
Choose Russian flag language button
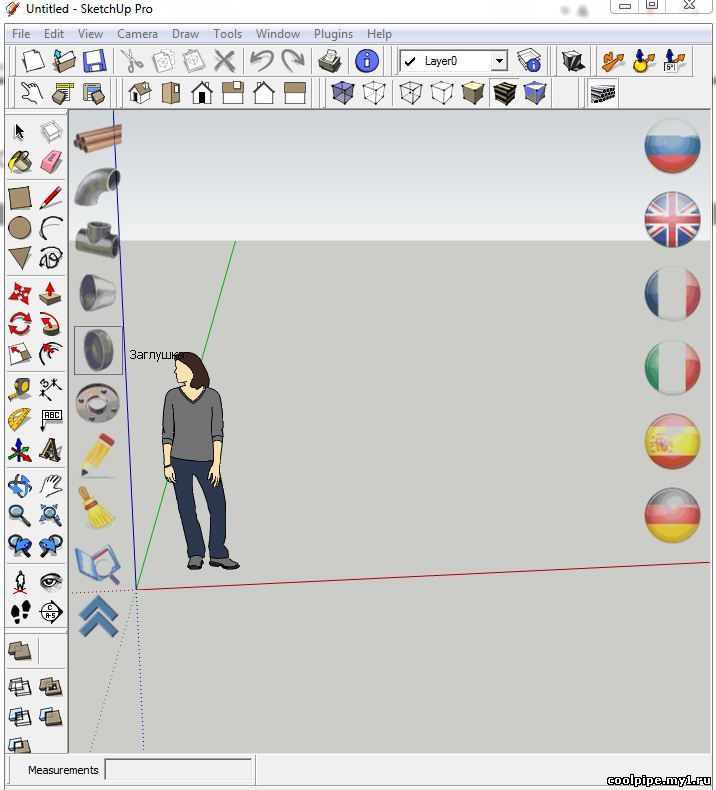pos(672,146)
